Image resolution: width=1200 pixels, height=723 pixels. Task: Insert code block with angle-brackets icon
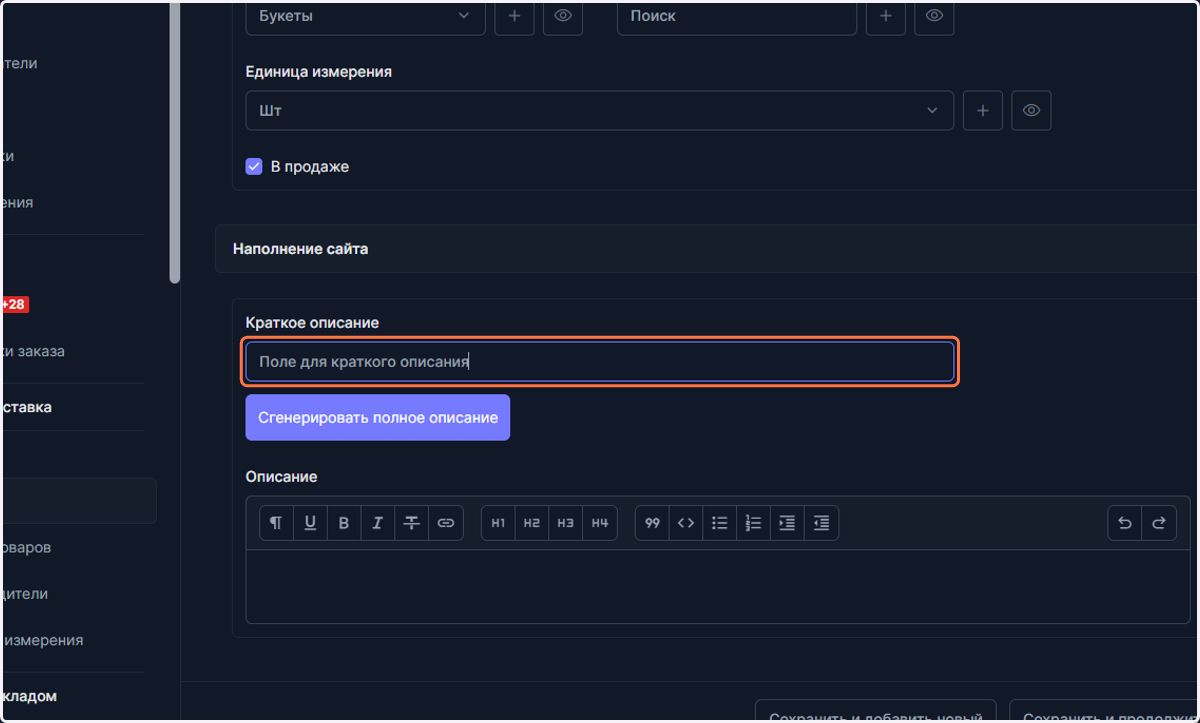686,523
